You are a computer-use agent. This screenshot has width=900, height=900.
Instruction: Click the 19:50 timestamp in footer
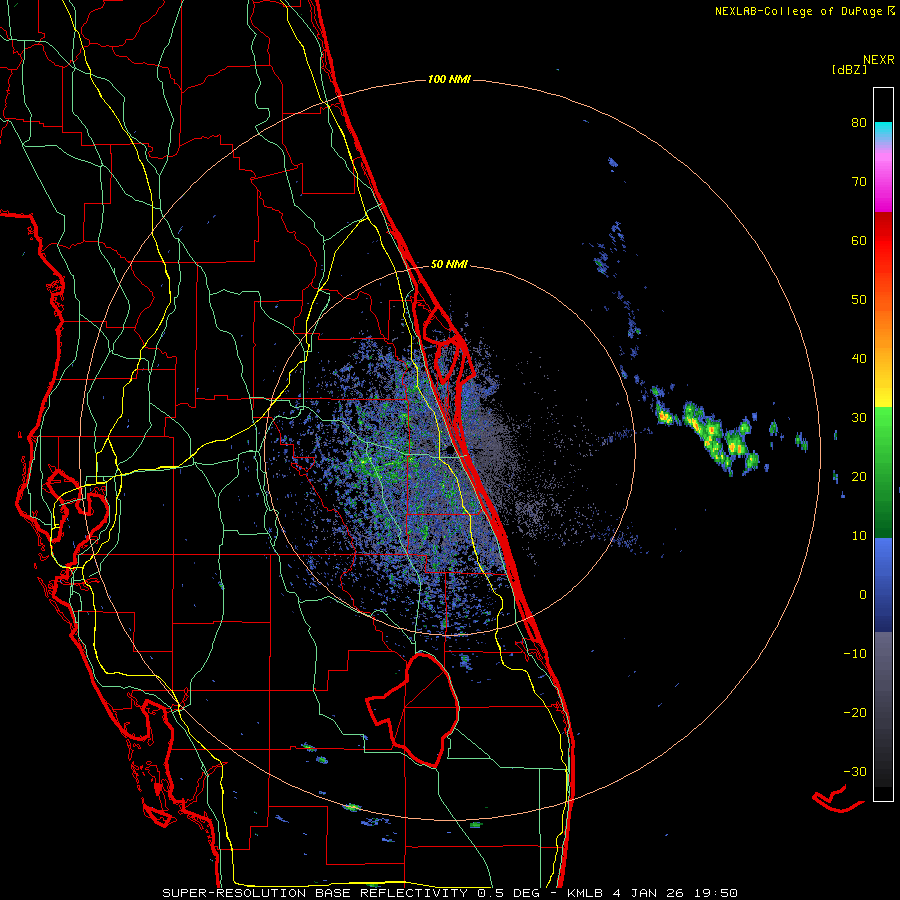pyautogui.click(x=715, y=893)
